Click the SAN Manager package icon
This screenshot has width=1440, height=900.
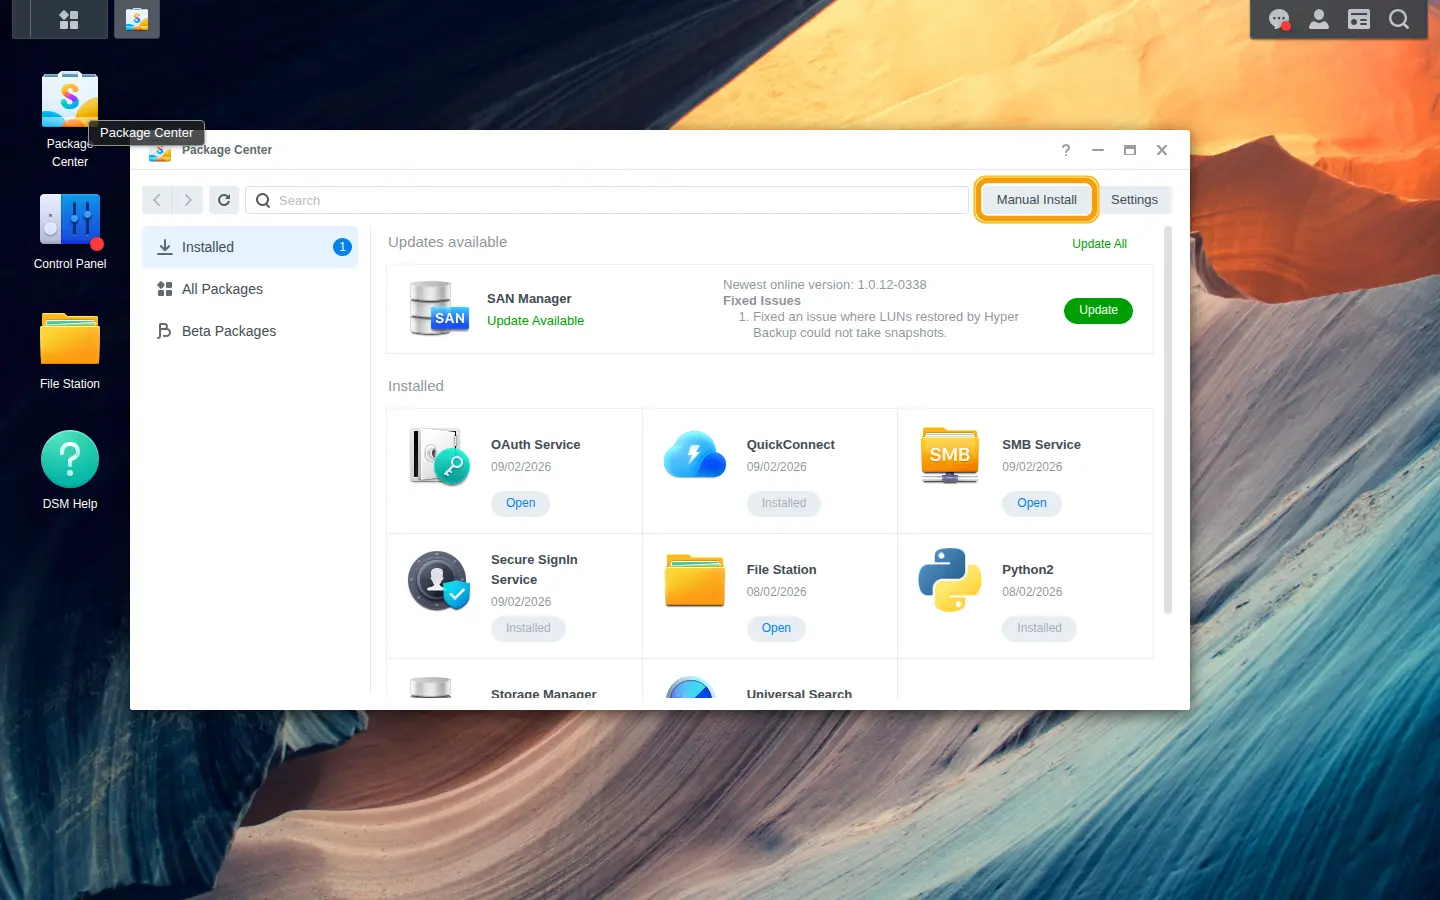[439, 308]
